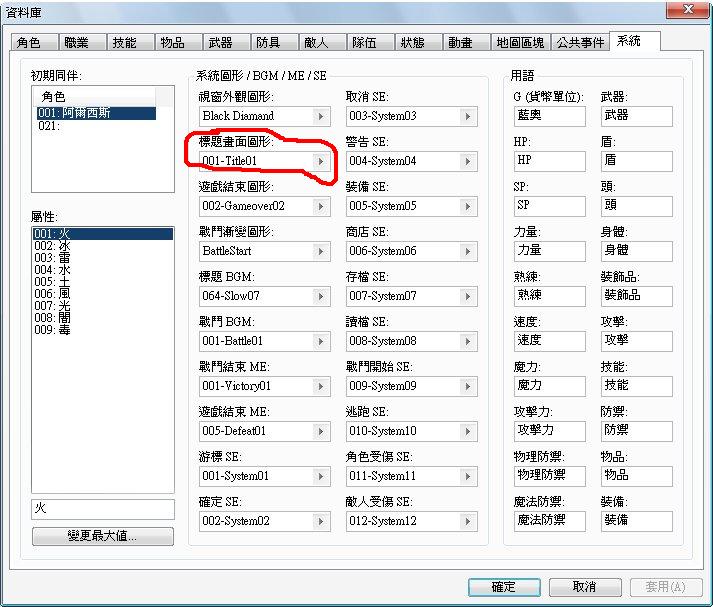Click the 熟練 term input field

550,296
